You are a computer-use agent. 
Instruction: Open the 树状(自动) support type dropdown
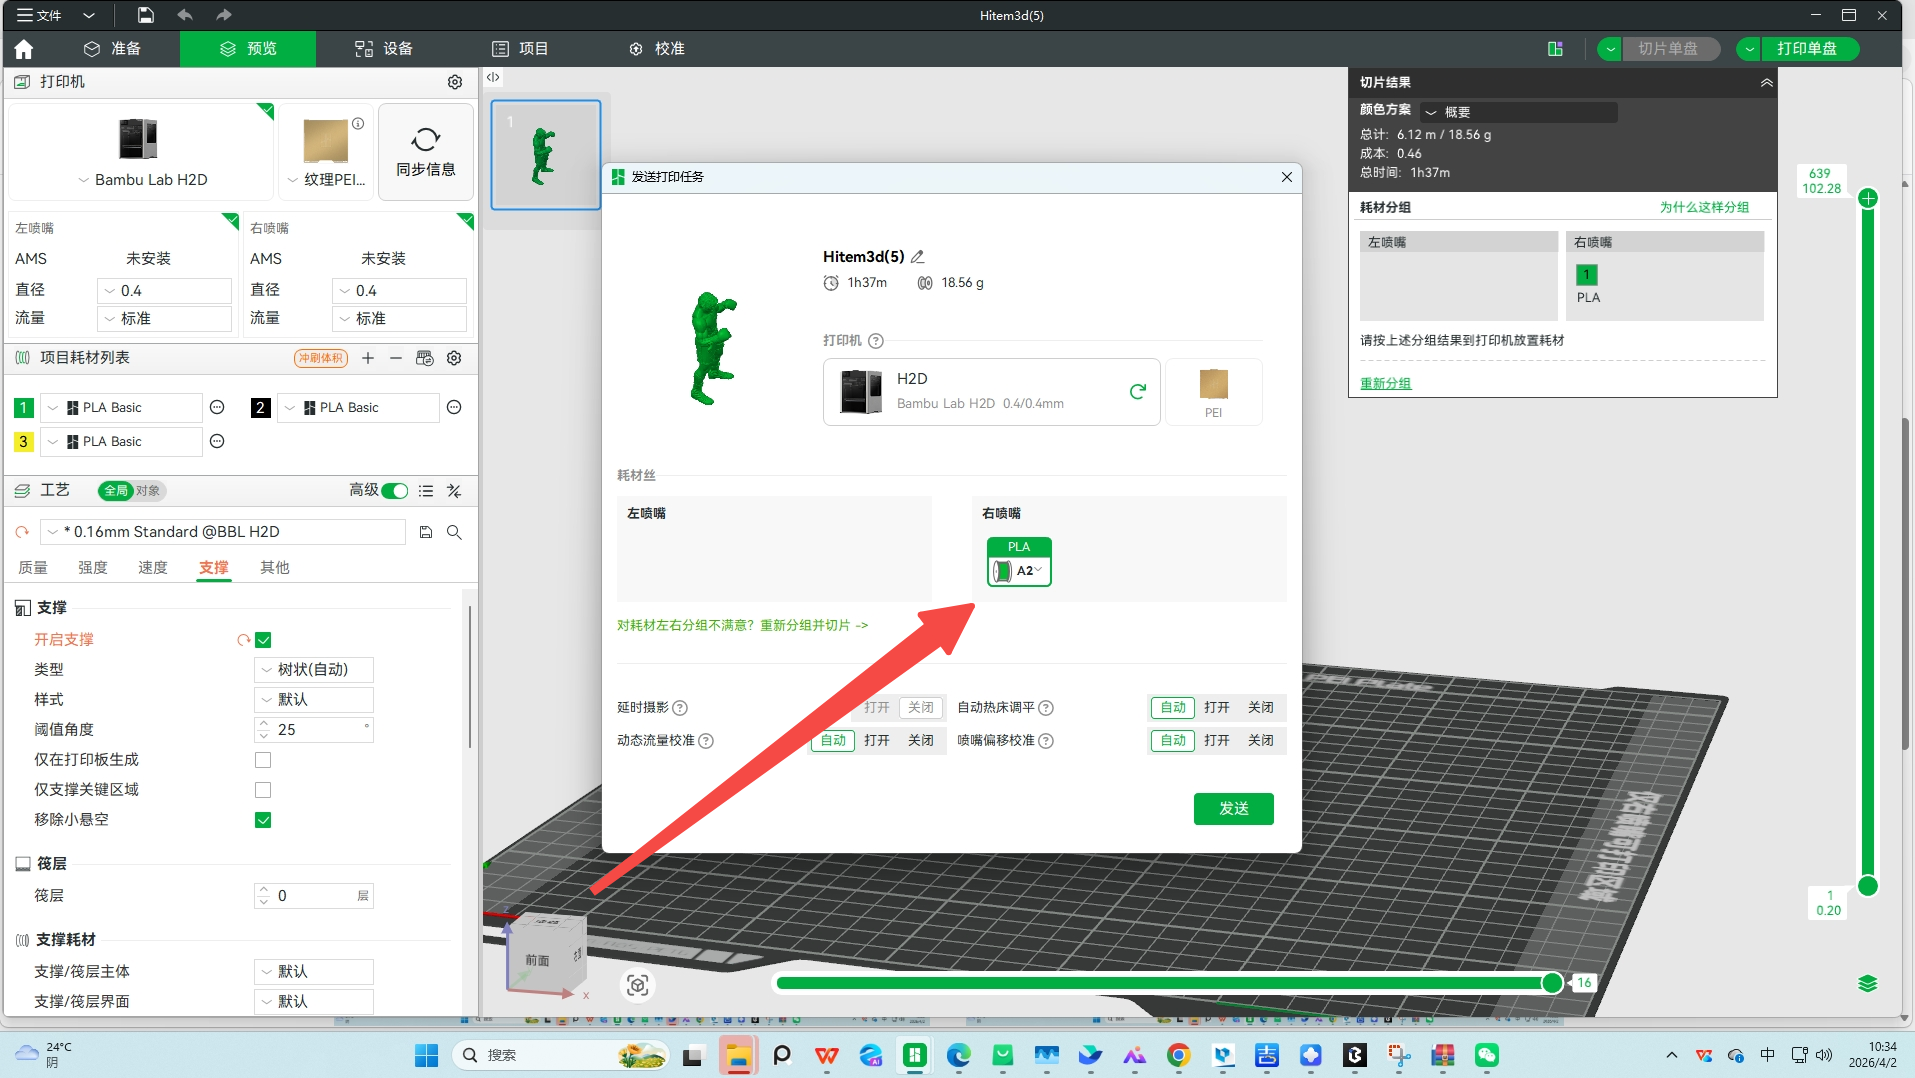313,669
